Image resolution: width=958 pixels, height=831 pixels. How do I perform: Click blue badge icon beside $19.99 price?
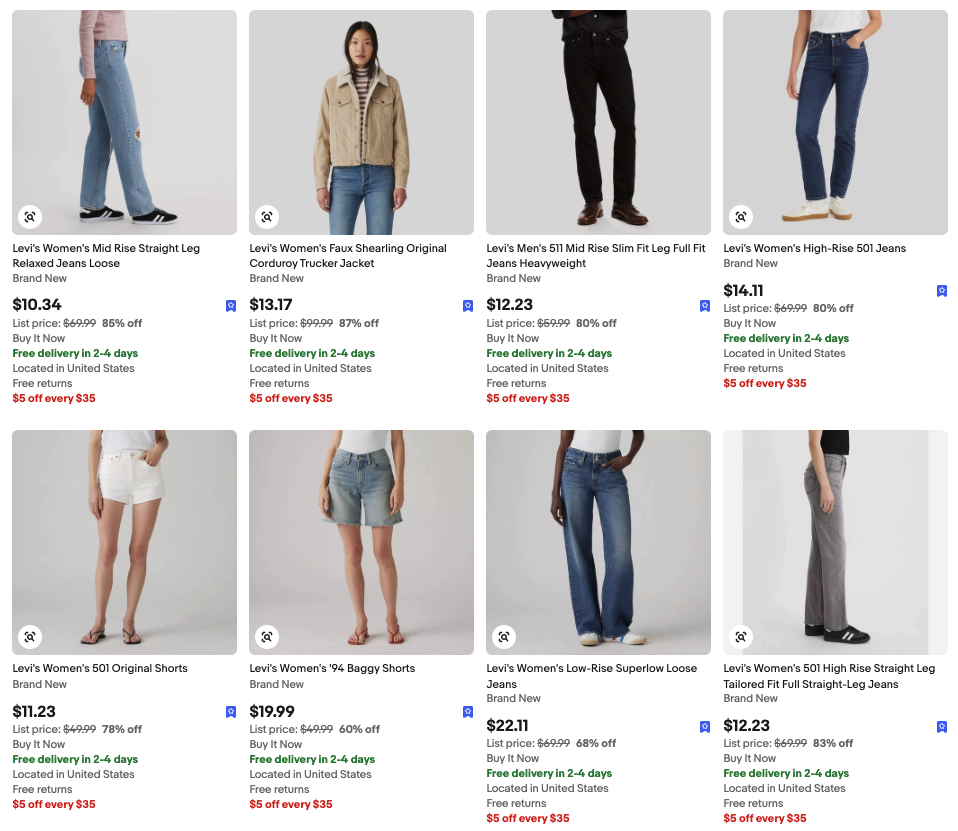click(x=468, y=712)
